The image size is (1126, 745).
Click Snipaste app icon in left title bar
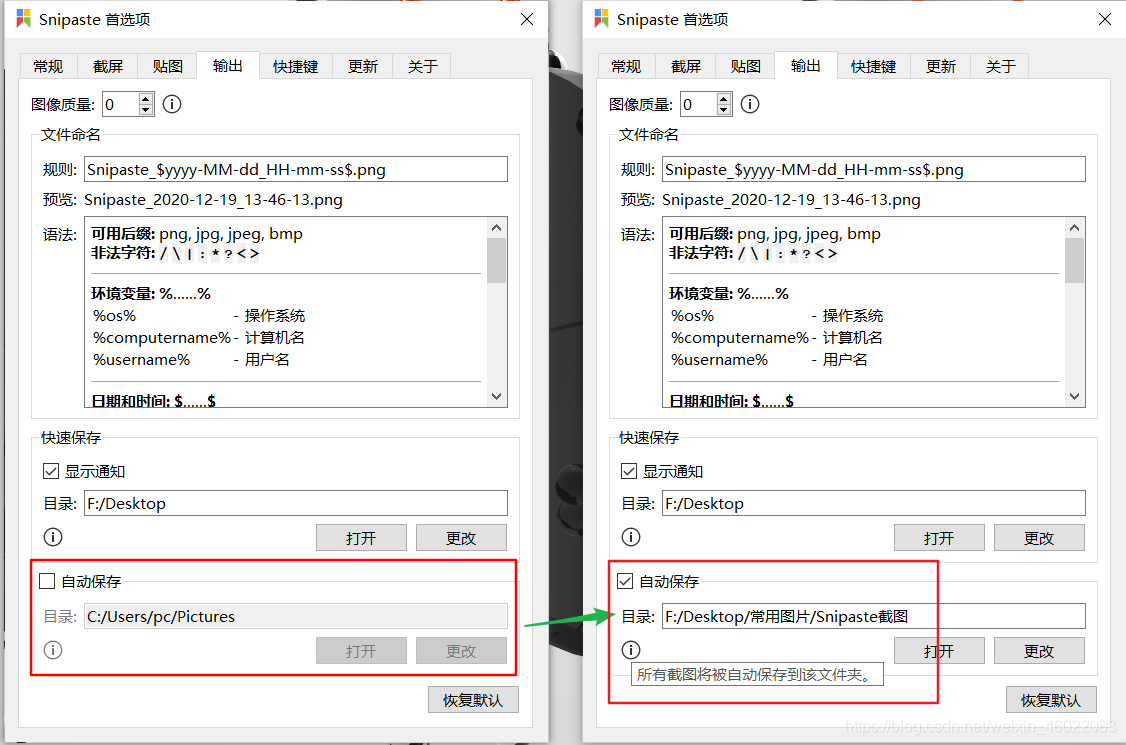(24, 19)
